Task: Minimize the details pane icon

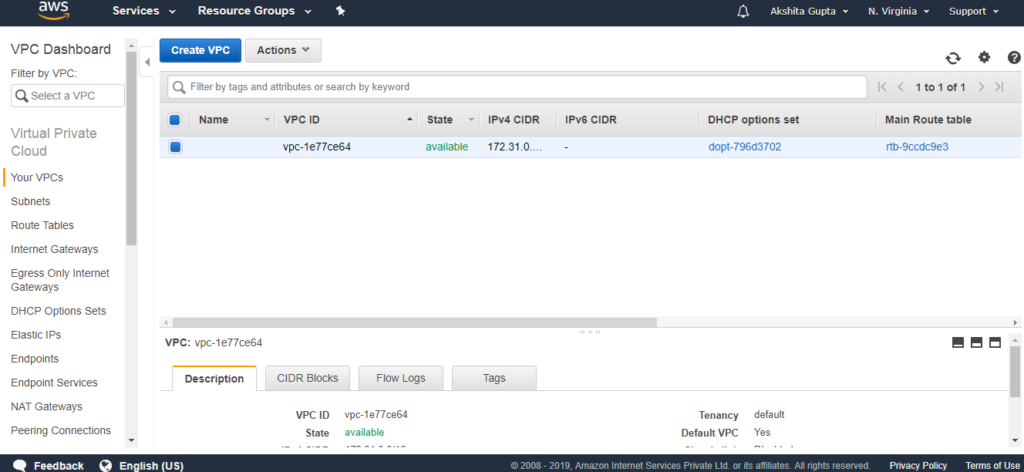Action: click(x=958, y=343)
